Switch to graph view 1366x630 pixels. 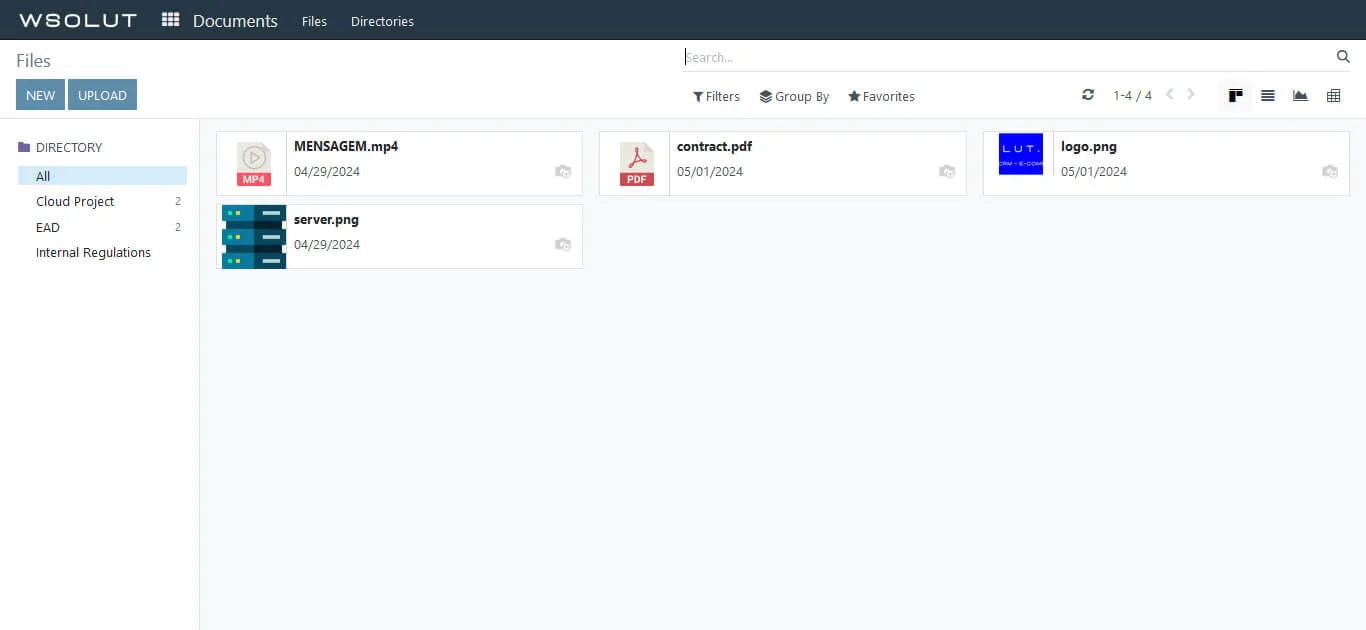click(1300, 96)
